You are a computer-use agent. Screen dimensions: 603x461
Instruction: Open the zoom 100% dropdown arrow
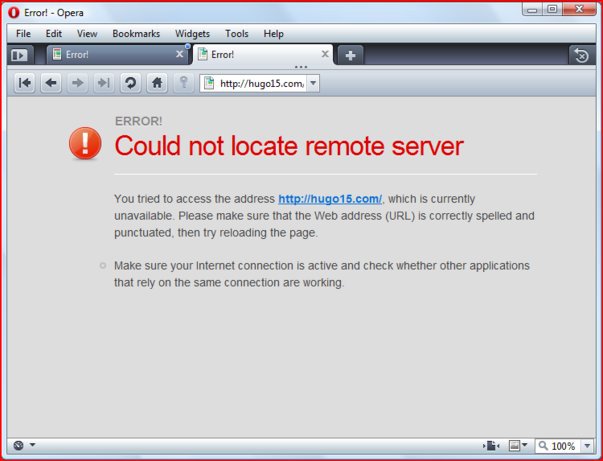(587, 446)
